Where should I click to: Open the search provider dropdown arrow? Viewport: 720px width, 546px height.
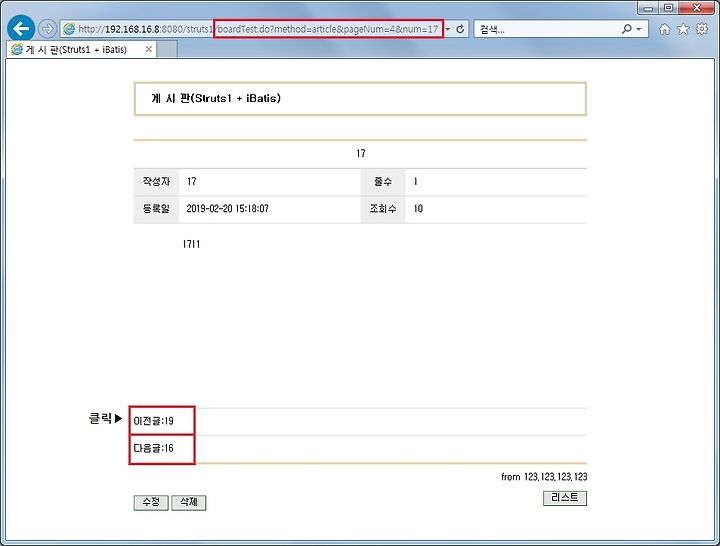point(639,29)
